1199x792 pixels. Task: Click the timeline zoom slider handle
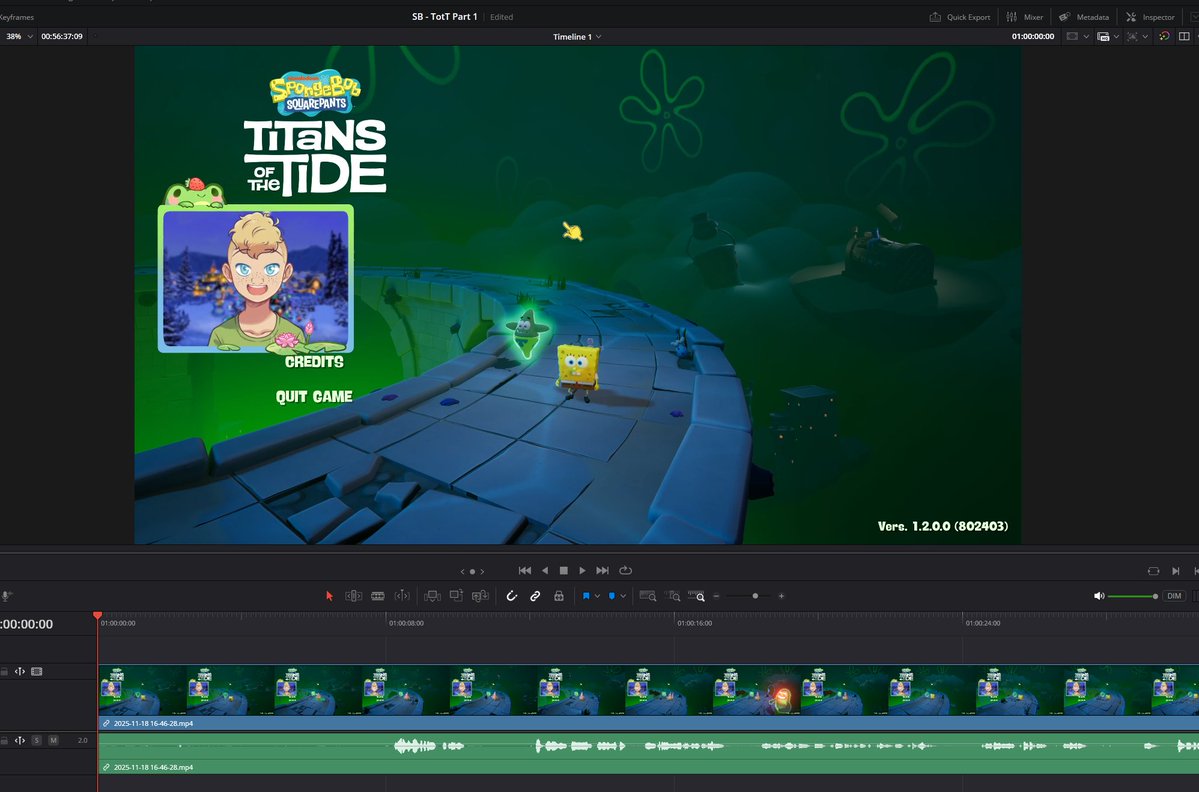pos(756,595)
